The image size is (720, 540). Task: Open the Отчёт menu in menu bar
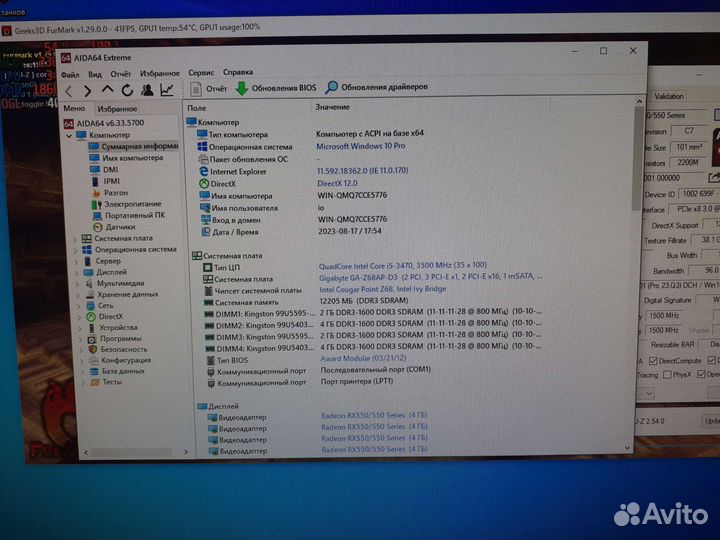[x=120, y=73]
